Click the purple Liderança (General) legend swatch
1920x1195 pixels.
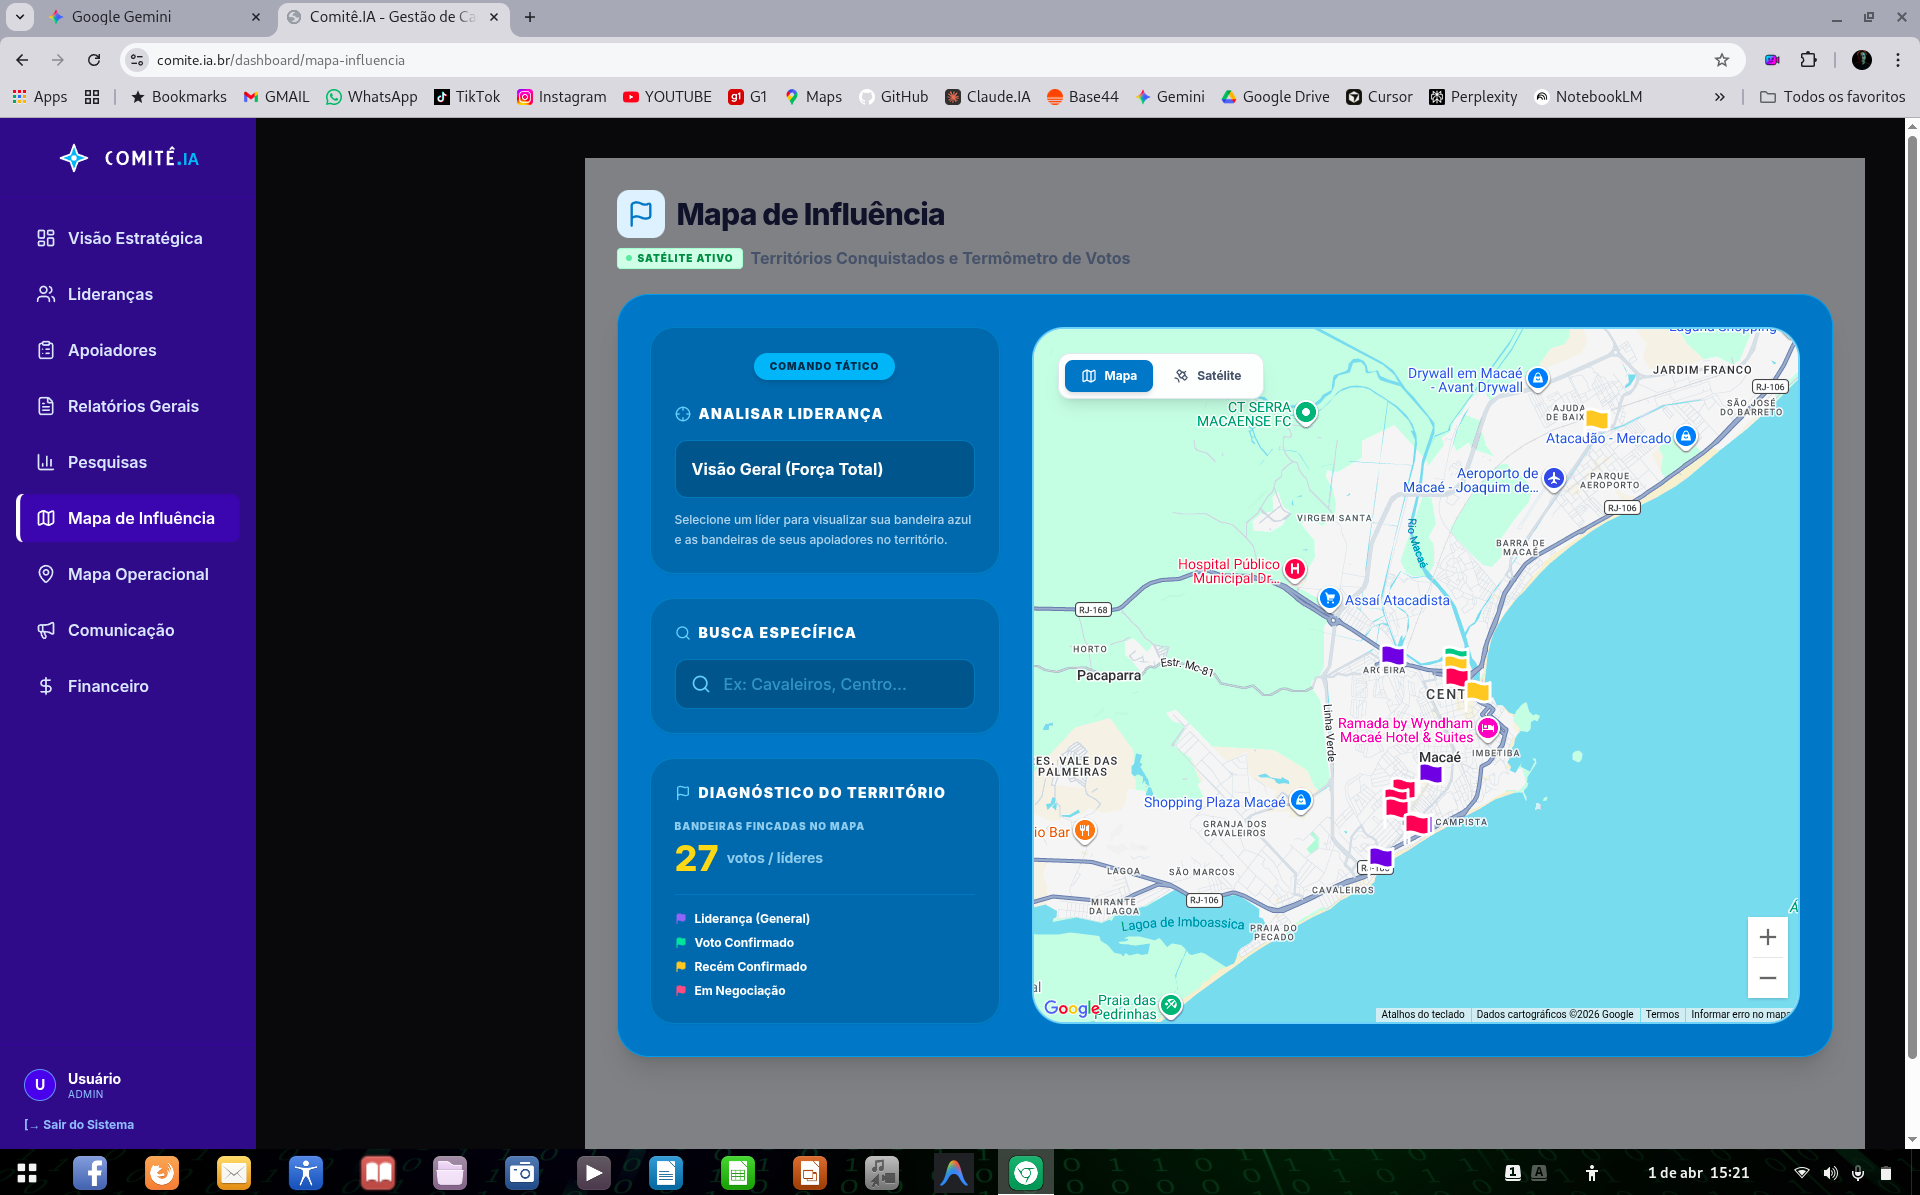[x=681, y=918]
